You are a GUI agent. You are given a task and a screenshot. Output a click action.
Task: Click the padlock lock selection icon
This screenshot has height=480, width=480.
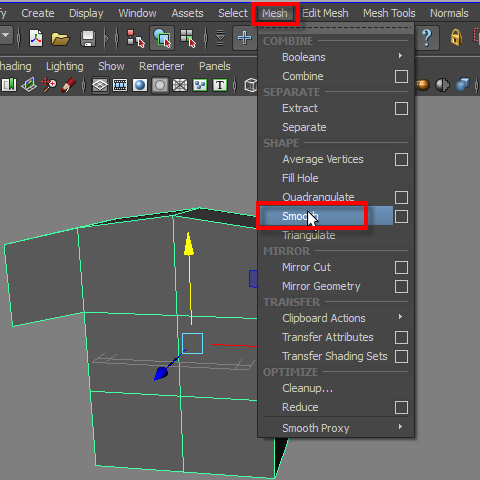[456, 37]
